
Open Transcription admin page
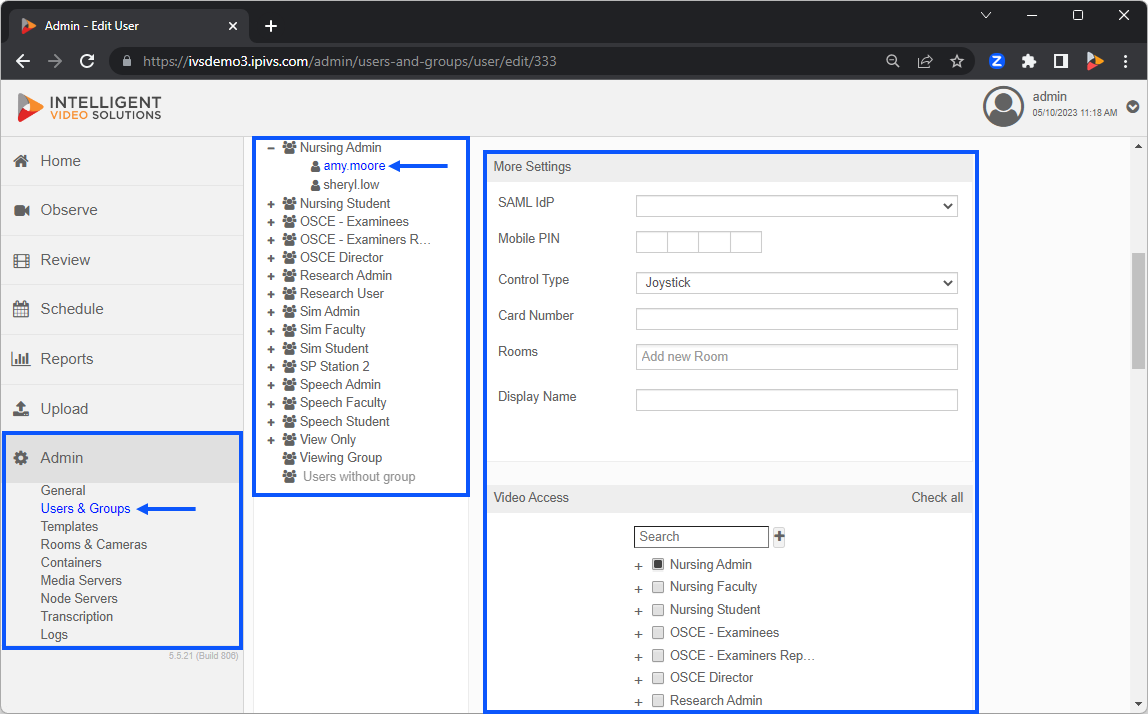pos(77,617)
